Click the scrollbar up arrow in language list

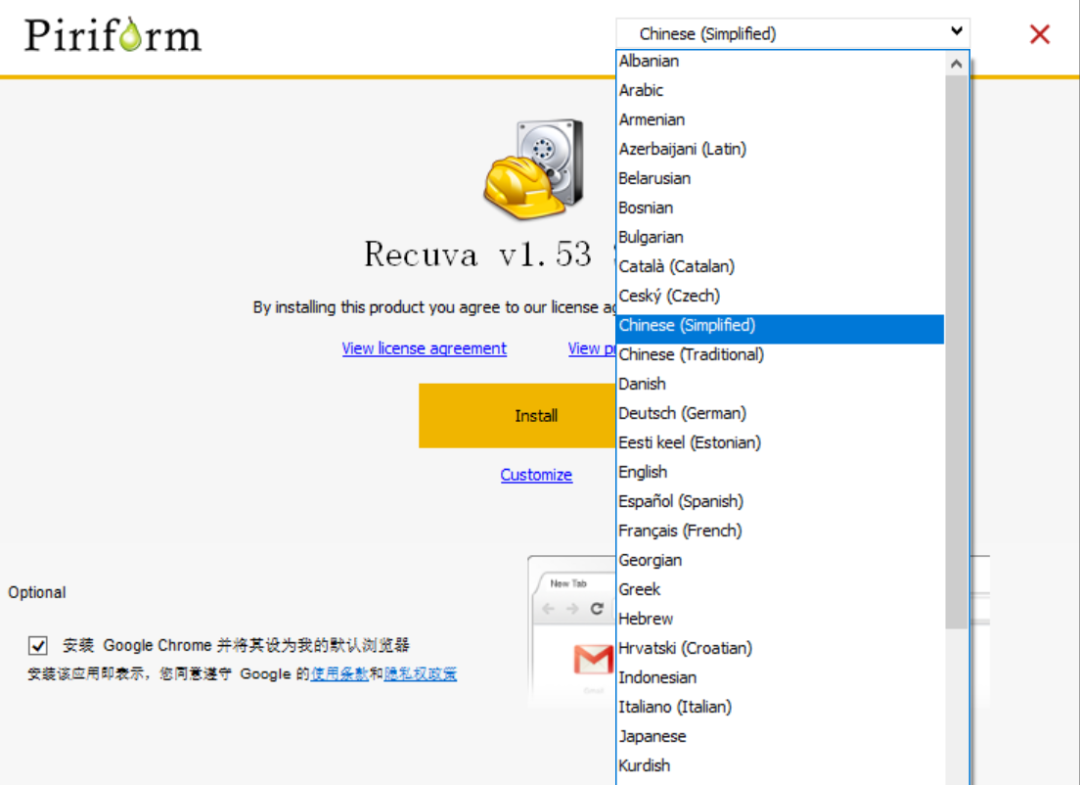(x=956, y=64)
